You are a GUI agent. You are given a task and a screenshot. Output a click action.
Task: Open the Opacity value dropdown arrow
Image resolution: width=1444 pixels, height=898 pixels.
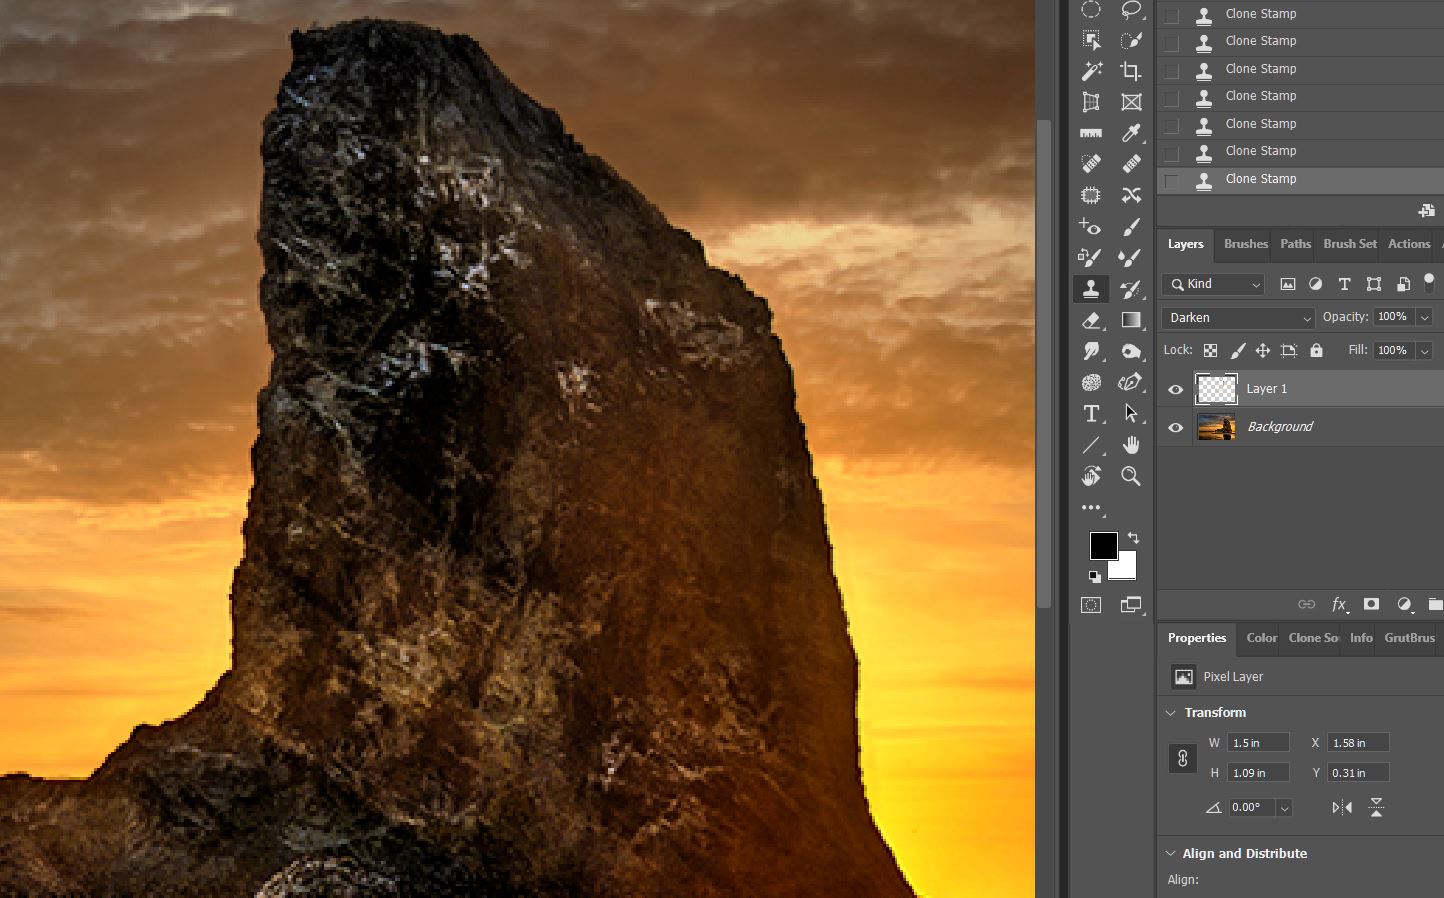(x=1424, y=317)
